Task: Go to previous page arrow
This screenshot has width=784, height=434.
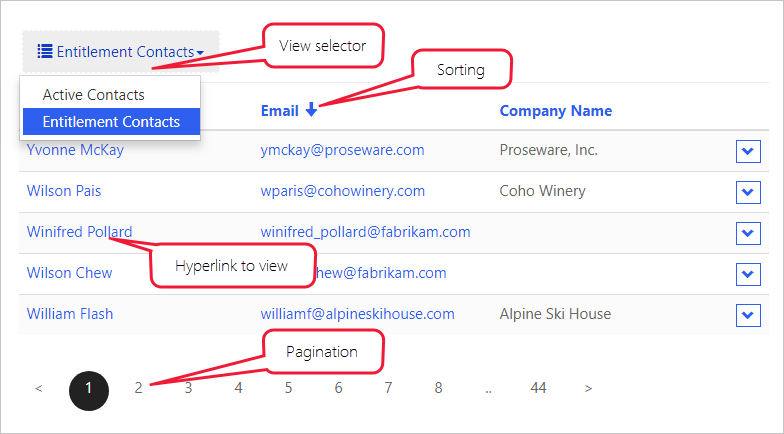Action: tap(39, 388)
